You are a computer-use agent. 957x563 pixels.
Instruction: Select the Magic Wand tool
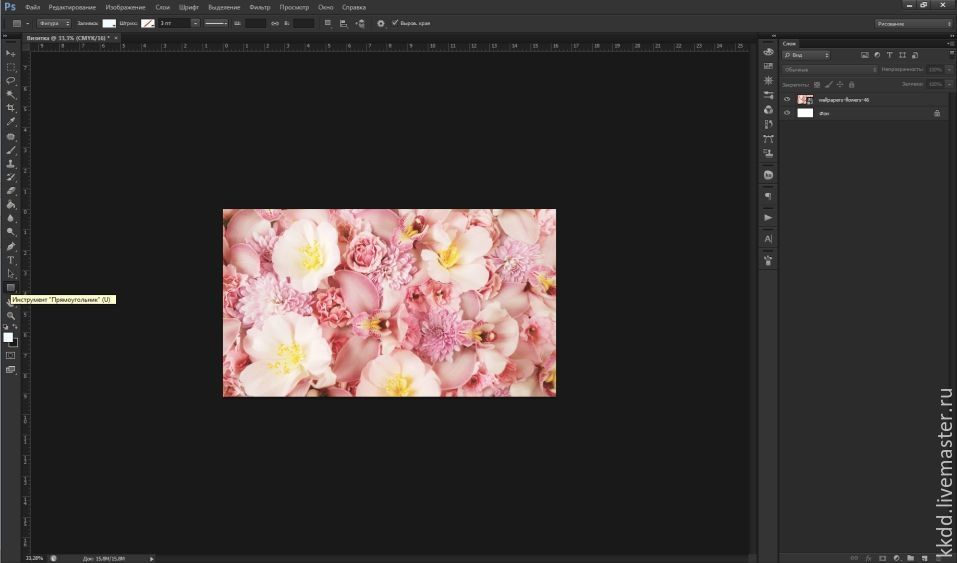pyautogui.click(x=11, y=95)
